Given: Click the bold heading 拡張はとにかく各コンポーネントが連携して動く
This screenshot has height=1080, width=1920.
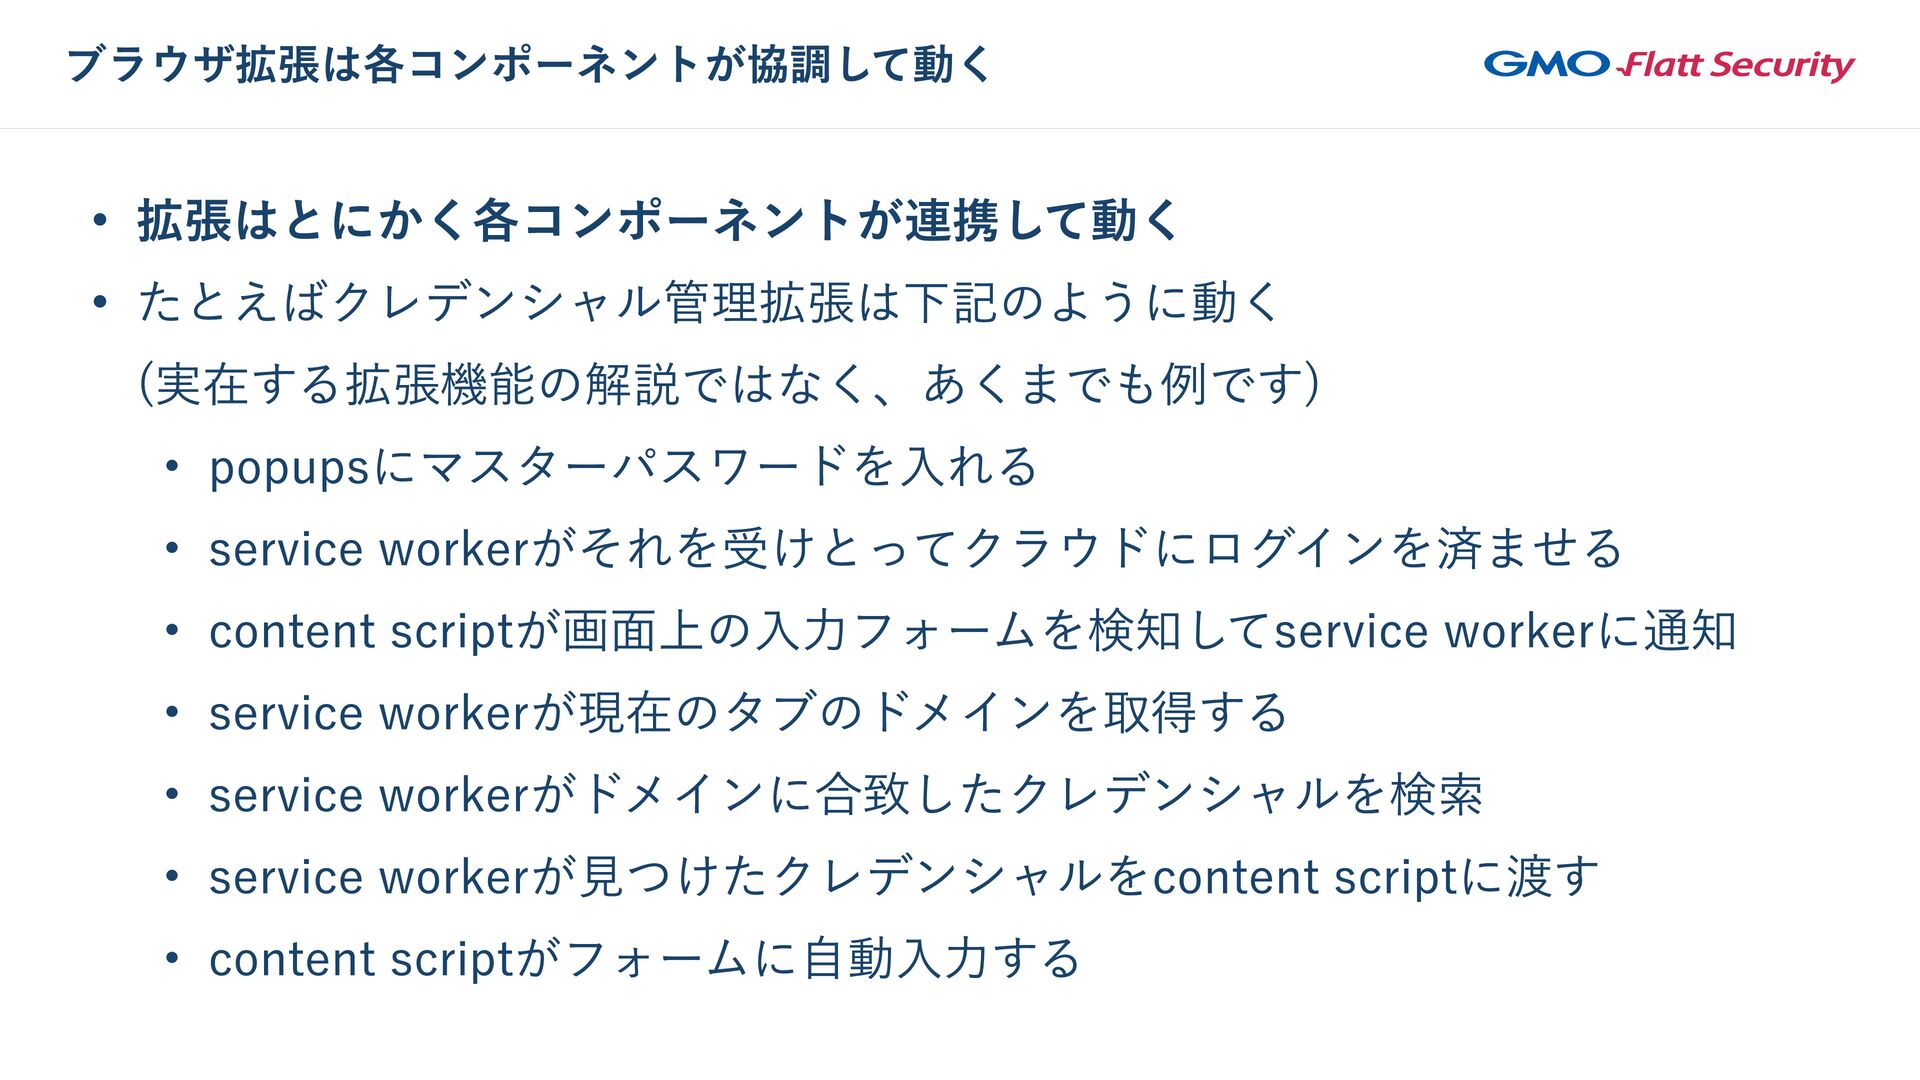Looking at the screenshot, I should [659, 220].
